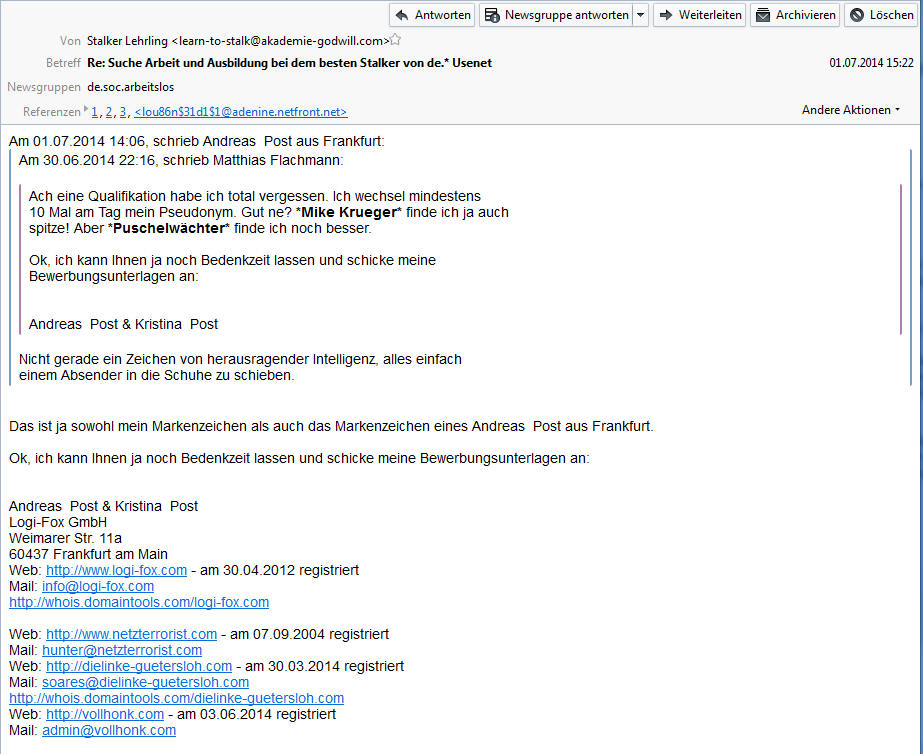Open link http://vollhonk.com
This screenshot has height=754, width=923.
[105, 715]
